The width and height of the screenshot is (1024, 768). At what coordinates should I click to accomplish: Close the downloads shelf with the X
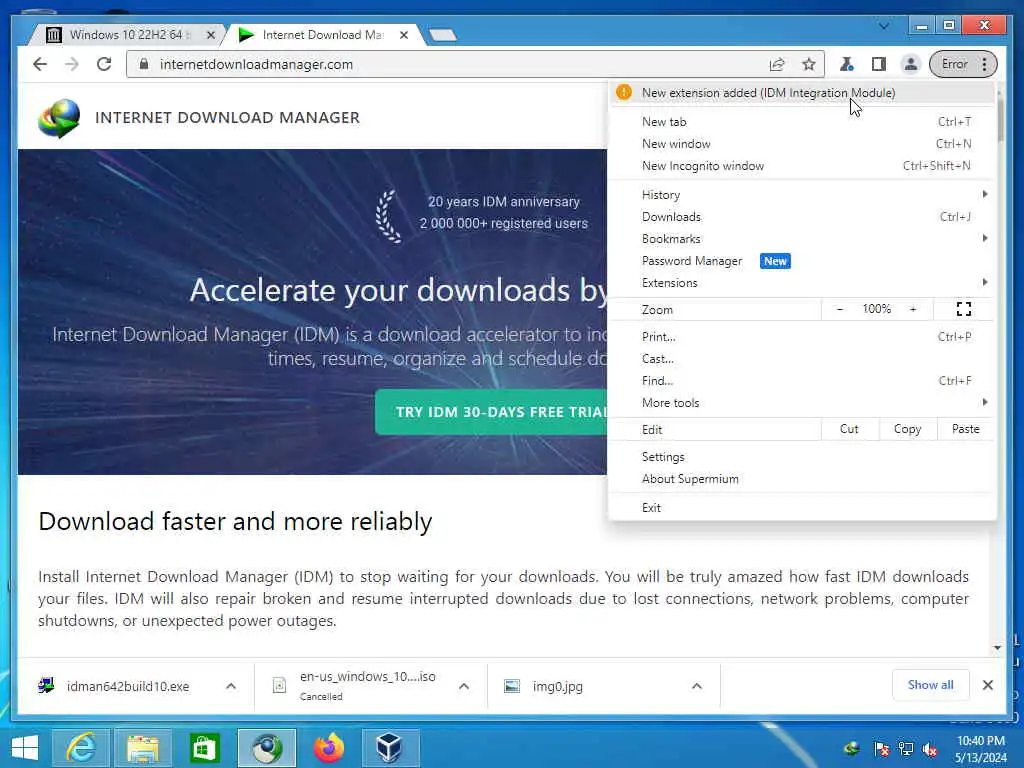coord(988,685)
